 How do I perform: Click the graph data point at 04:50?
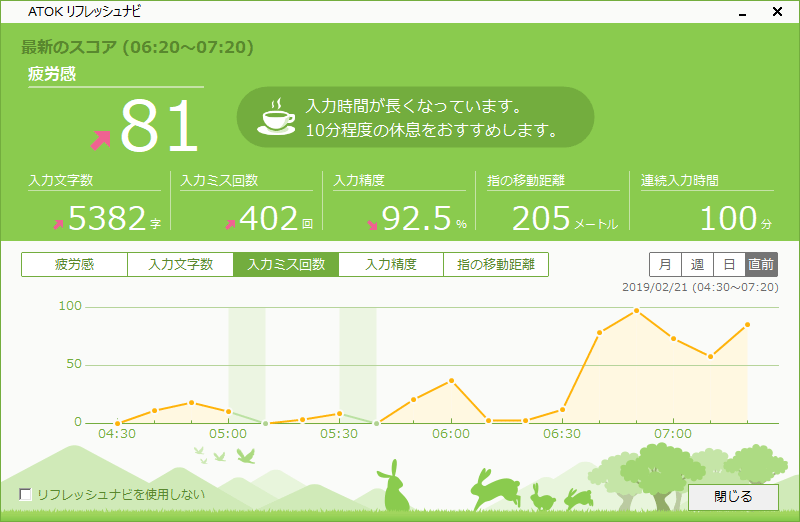pyautogui.click(x=192, y=403)
